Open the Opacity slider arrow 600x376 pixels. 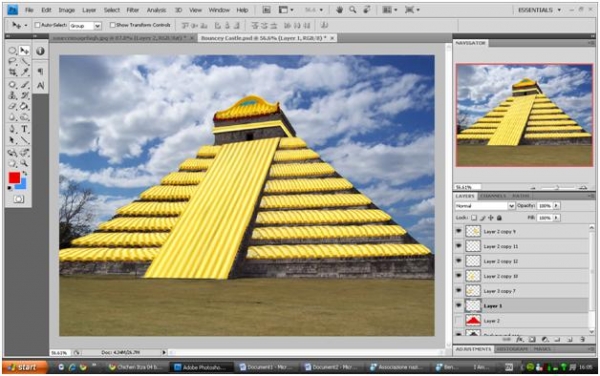click(x=556, y=206)
